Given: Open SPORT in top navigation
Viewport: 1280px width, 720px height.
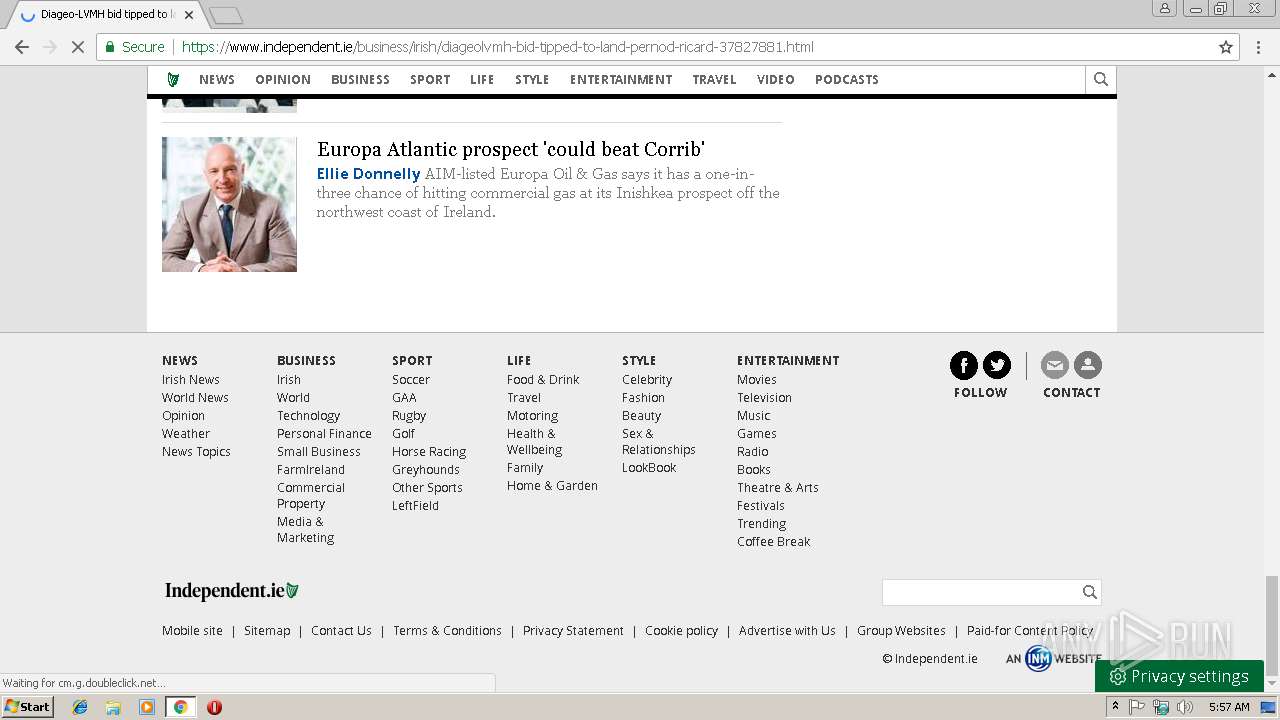Looking at the screenshot, I should 430,80.
